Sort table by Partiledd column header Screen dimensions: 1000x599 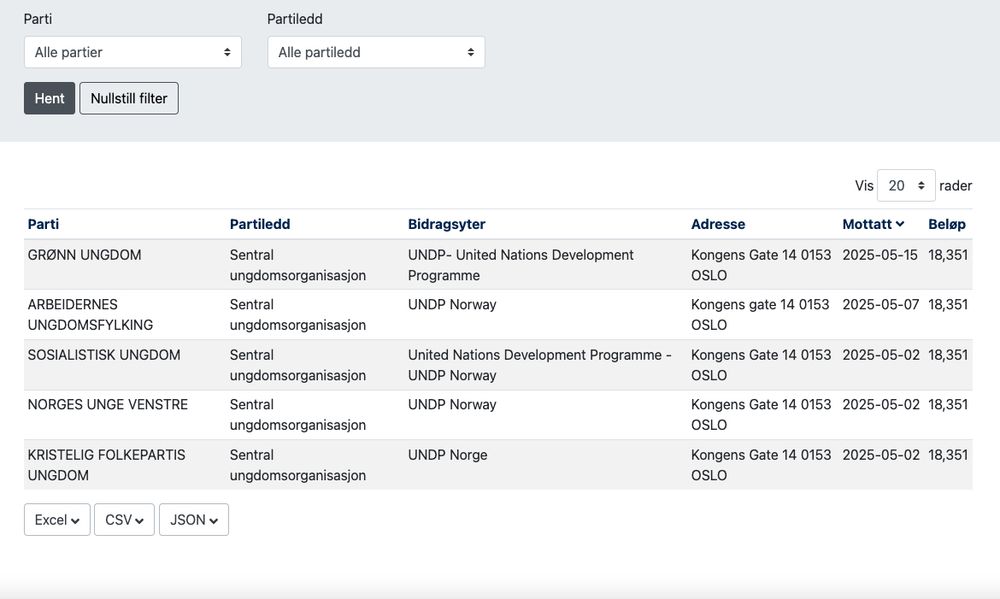260,224
